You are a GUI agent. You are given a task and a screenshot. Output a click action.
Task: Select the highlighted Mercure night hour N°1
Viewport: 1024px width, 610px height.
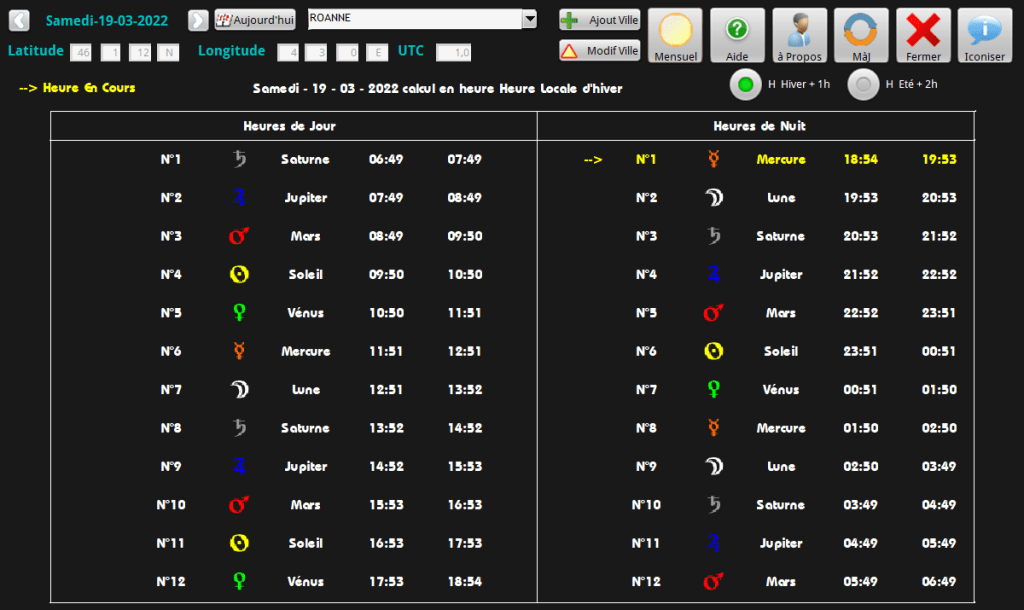(x=780, y=159)
